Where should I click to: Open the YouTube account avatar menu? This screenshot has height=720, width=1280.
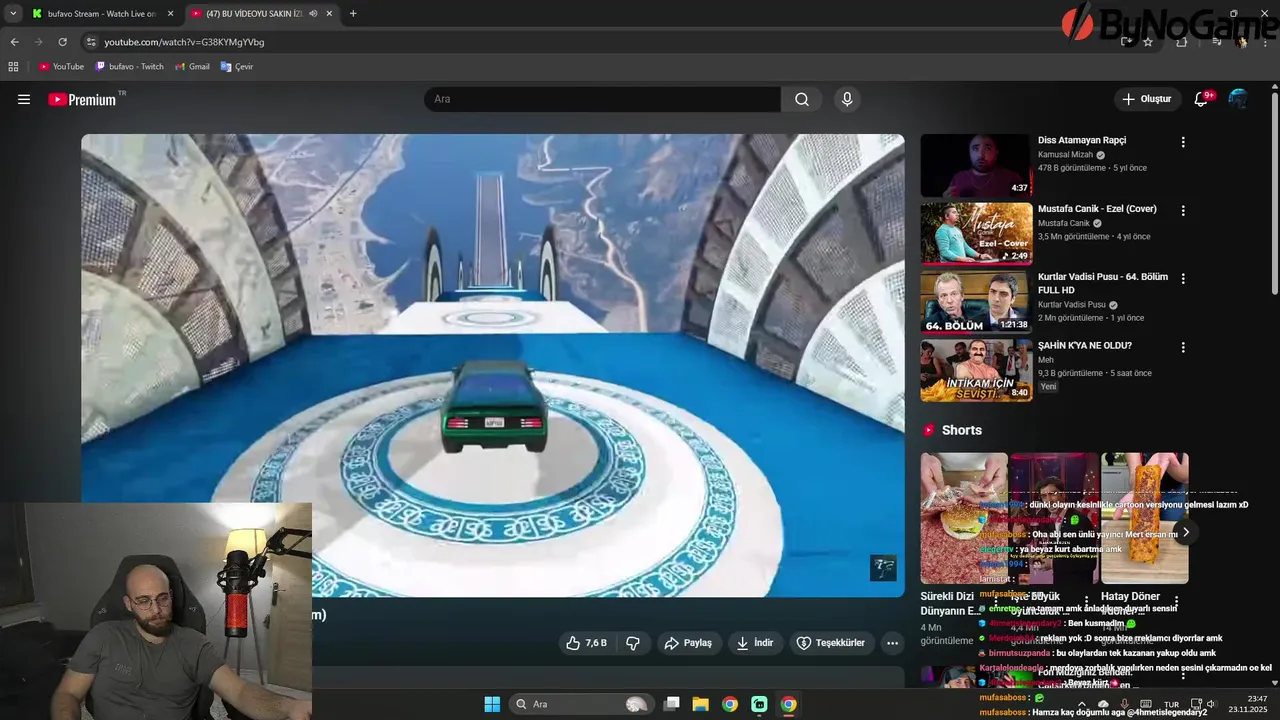click(1238, 99)
